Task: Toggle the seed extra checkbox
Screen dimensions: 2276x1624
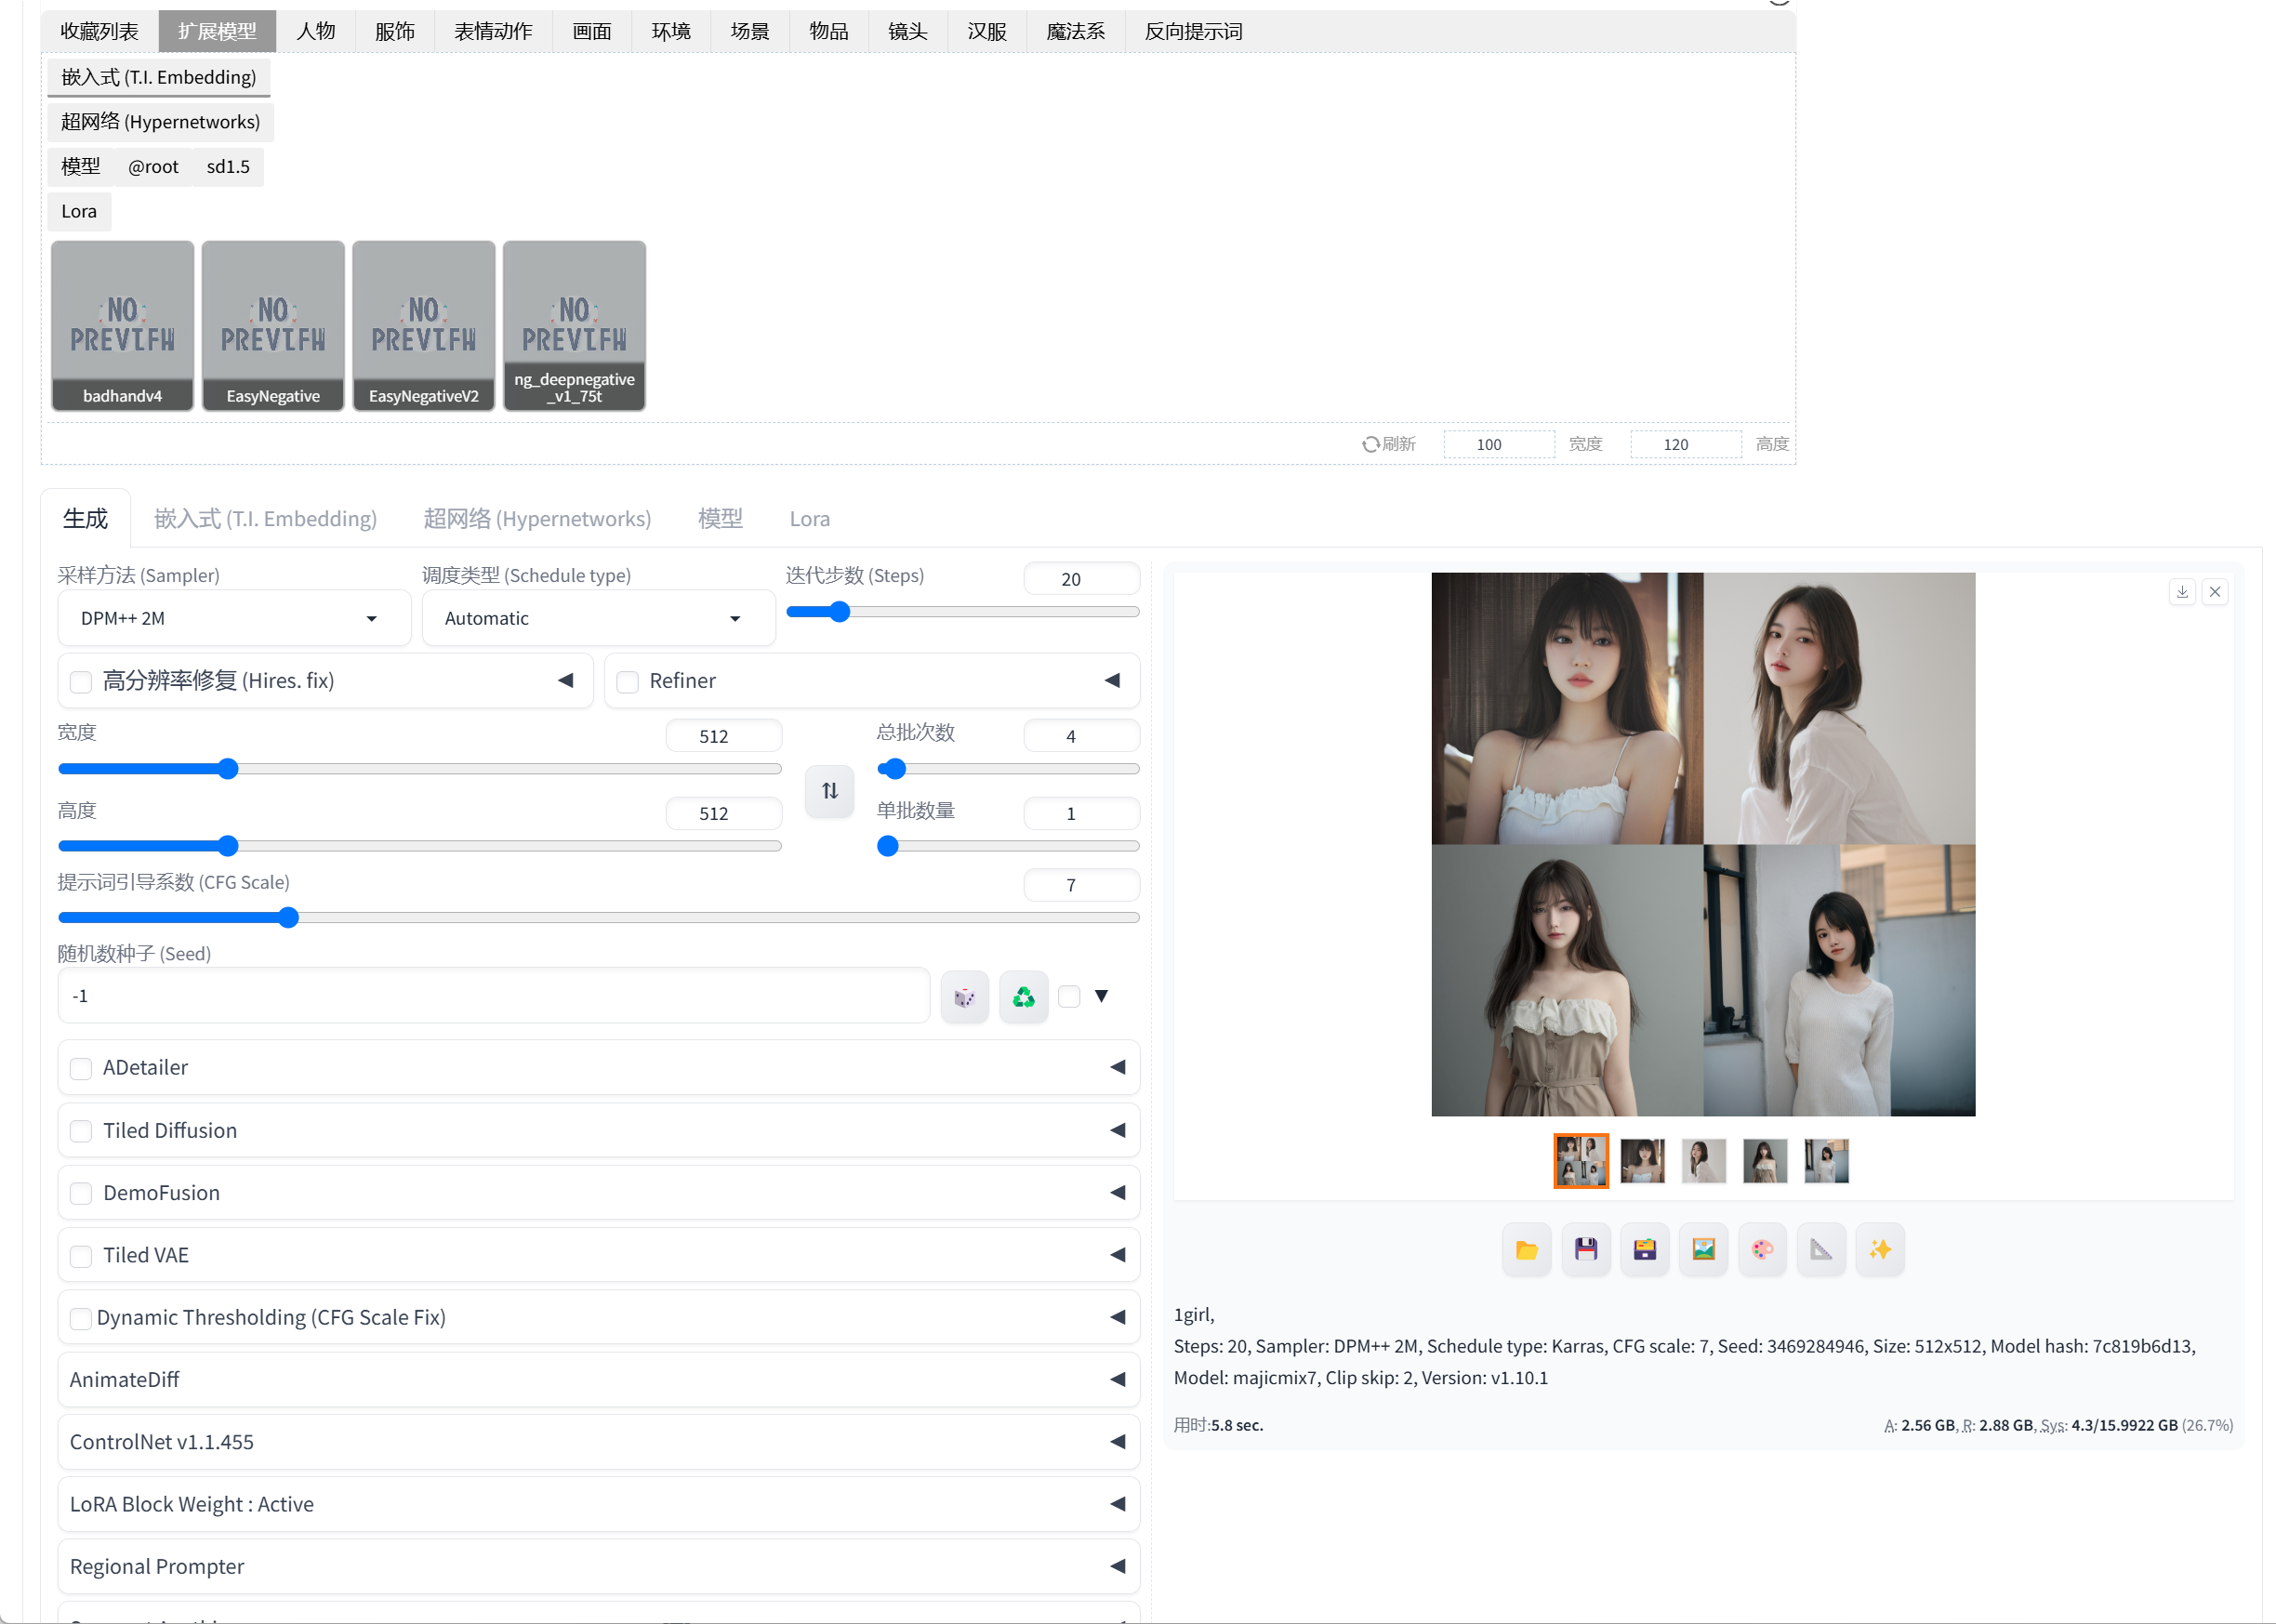Action: (1069, 996)
